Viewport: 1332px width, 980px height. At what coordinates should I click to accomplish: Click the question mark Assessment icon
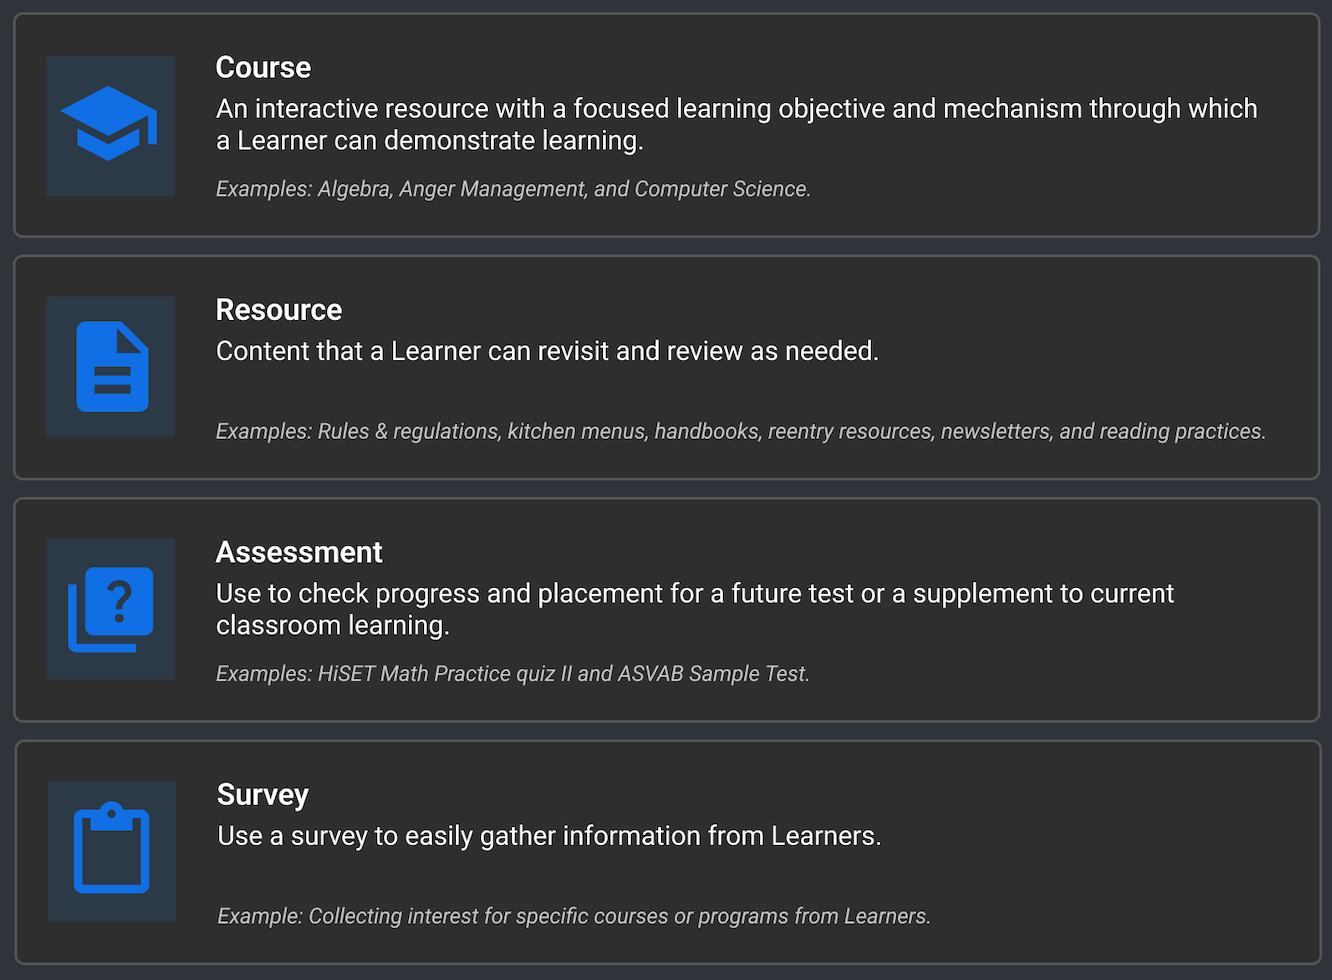(110, 609)
